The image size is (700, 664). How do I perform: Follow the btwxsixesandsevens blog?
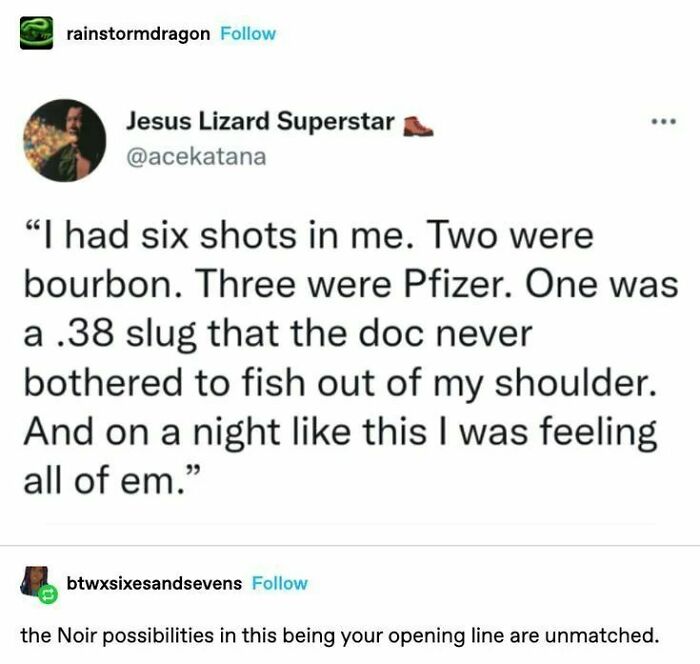[280, 583]
